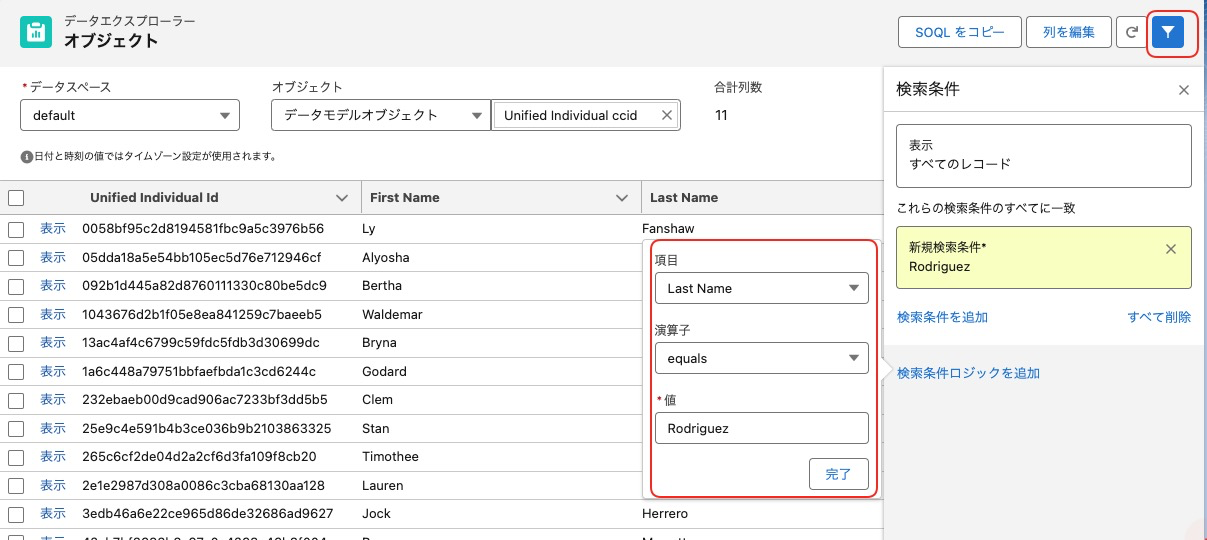1207x540 pixels.
Task: Click 列を編集 button
Action: 1068,32
